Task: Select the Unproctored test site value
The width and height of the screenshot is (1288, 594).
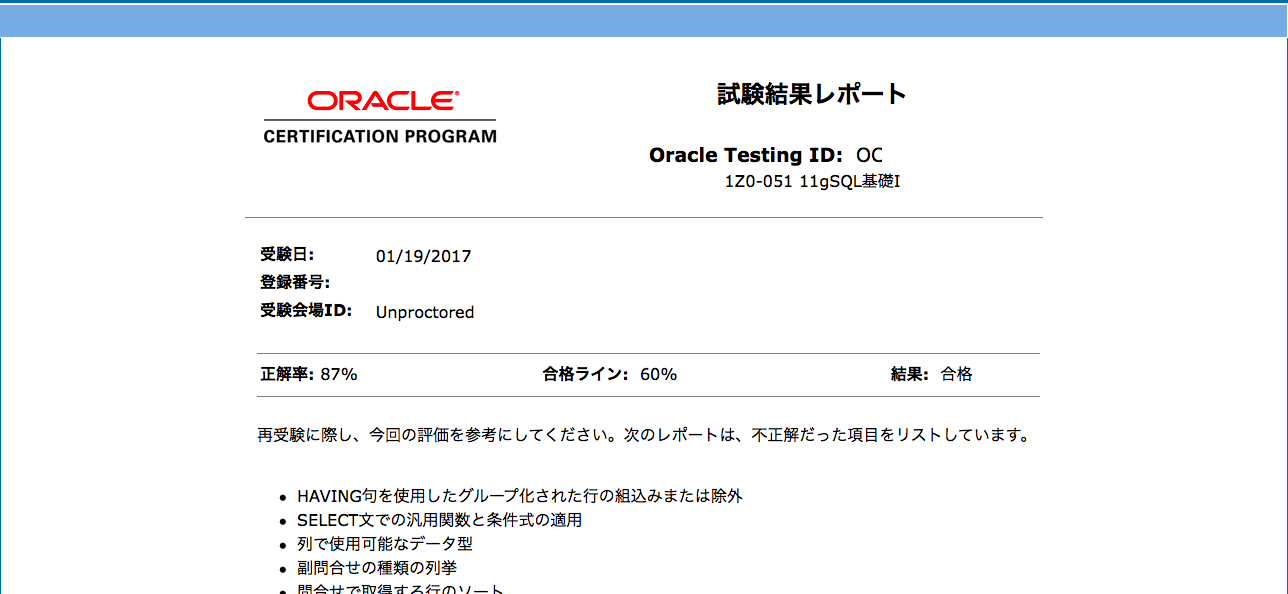Action: coord(425,312)
